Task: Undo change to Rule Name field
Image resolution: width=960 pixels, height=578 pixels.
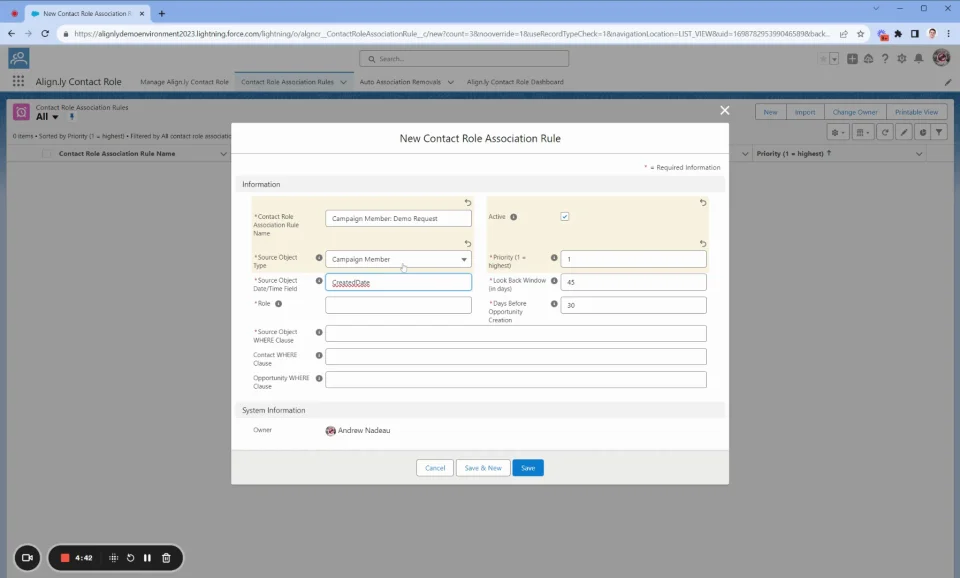Action: [468, 203]
